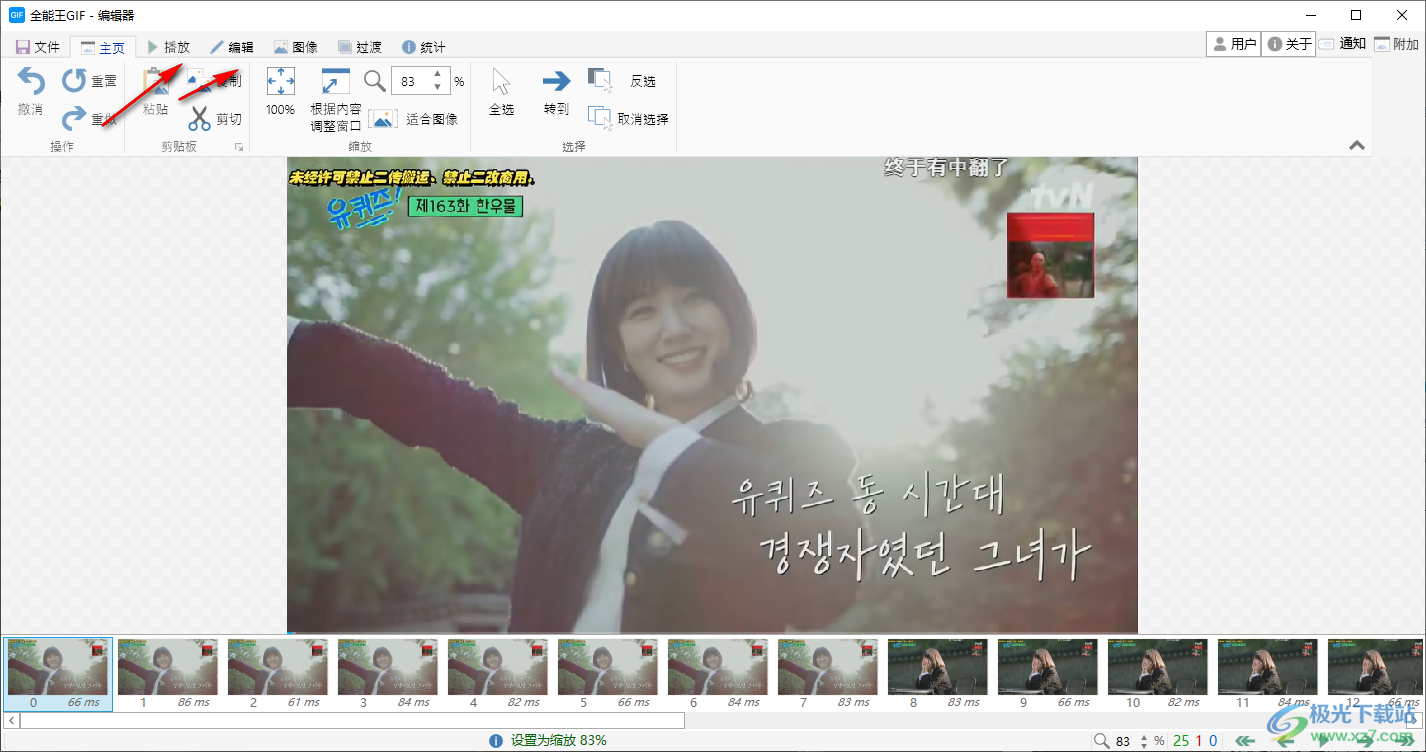Select frame 6 thumbnail
The image size is (1426, 752).
click(717, 674)
